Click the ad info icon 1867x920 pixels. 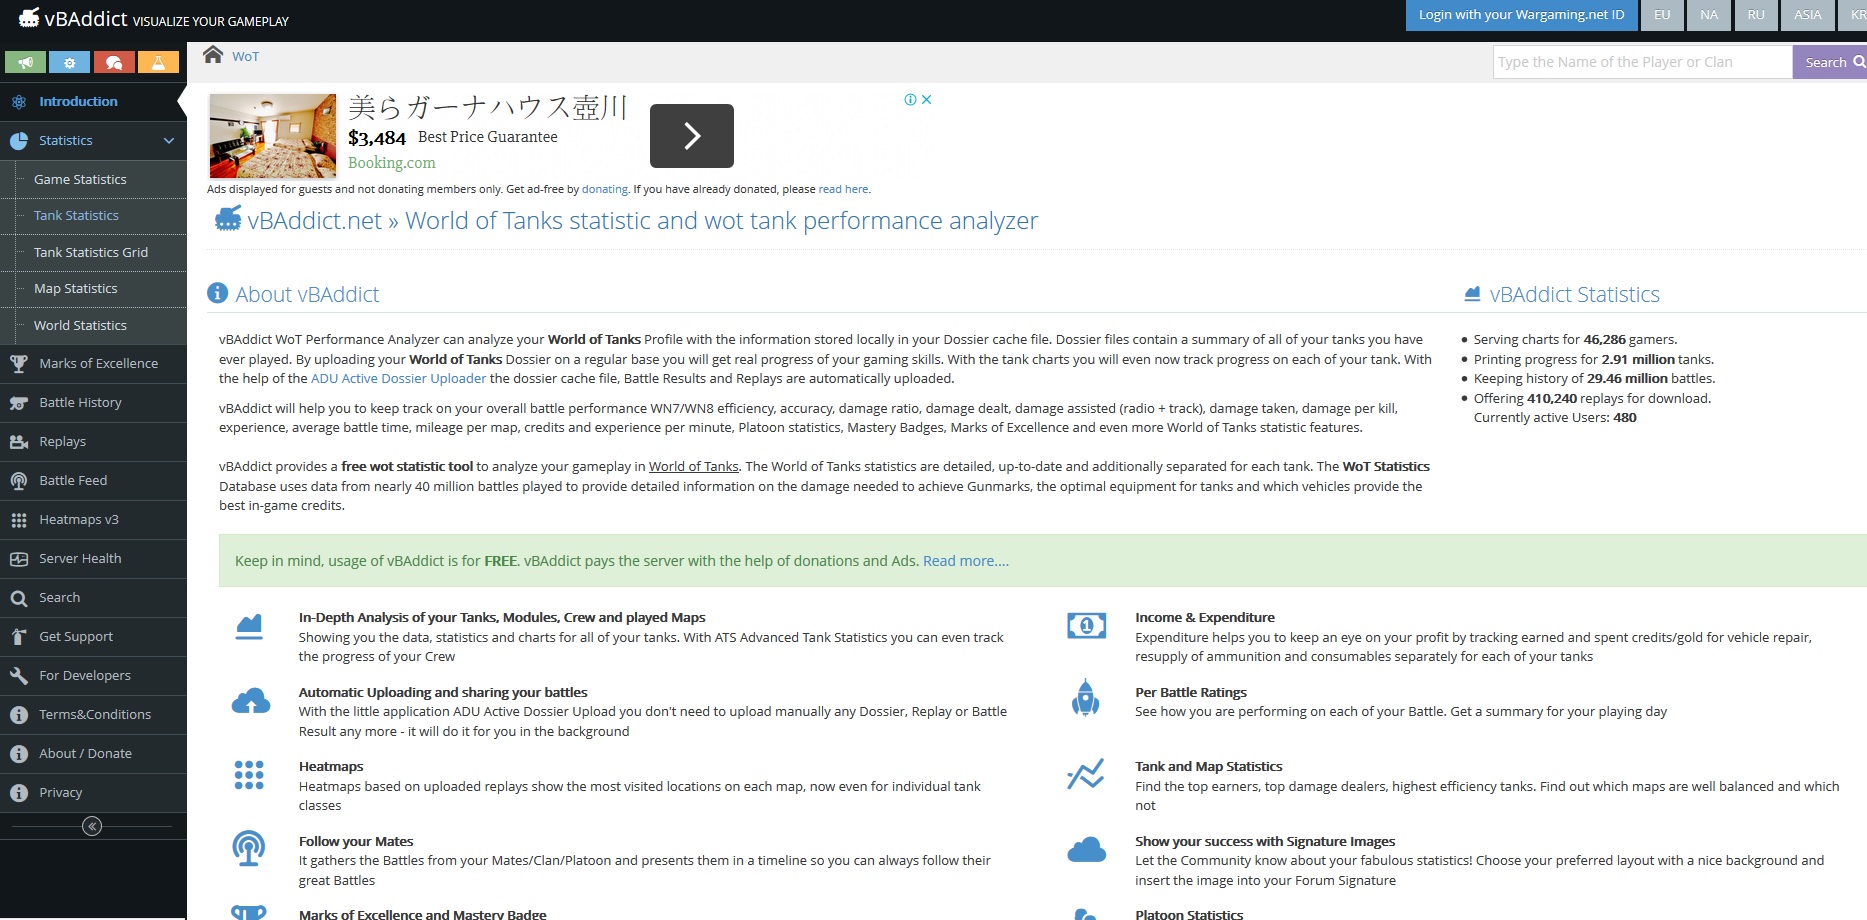click(910, 100)
